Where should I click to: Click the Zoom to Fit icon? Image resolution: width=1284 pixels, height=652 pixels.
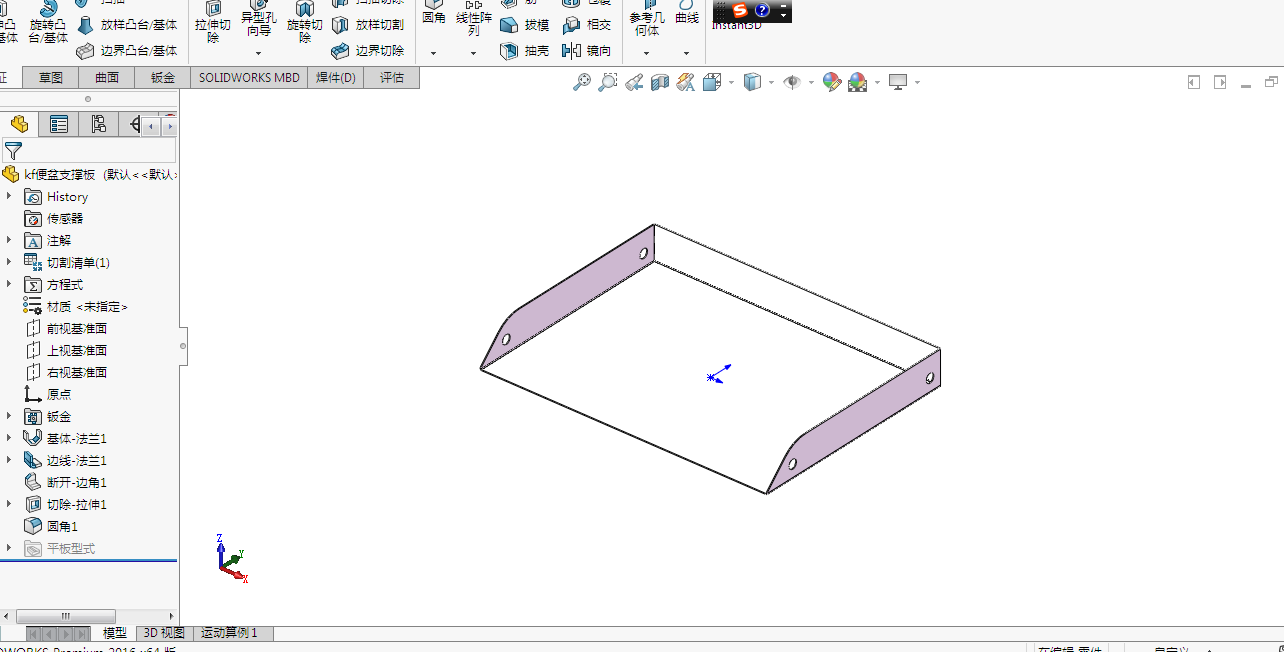click(x=581, y=82)
